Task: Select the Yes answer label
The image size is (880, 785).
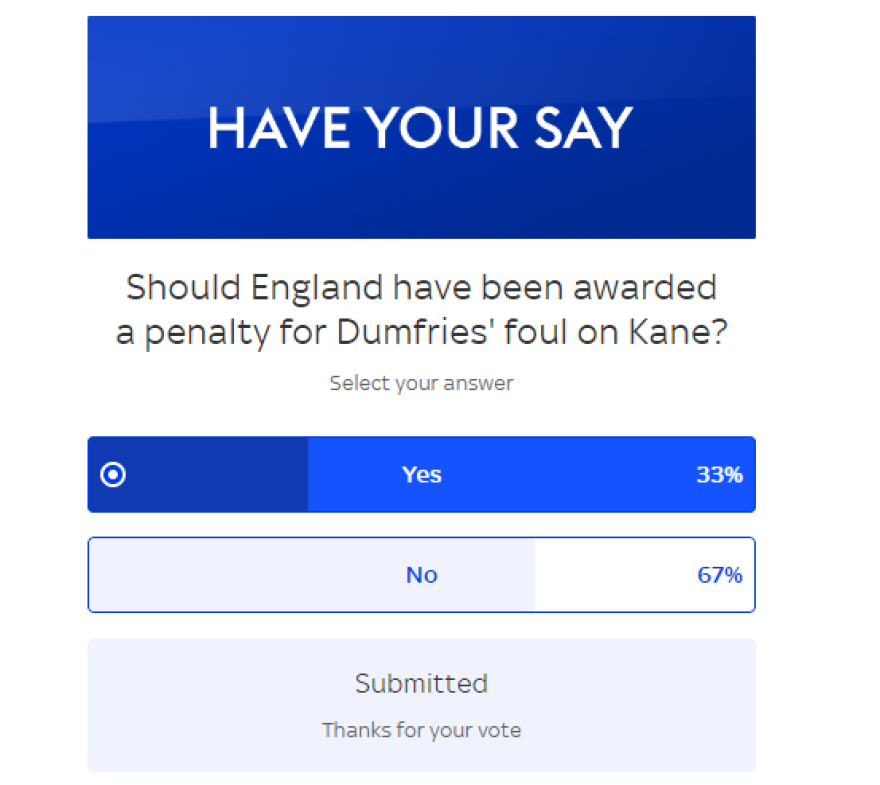Action: (421, 475)
